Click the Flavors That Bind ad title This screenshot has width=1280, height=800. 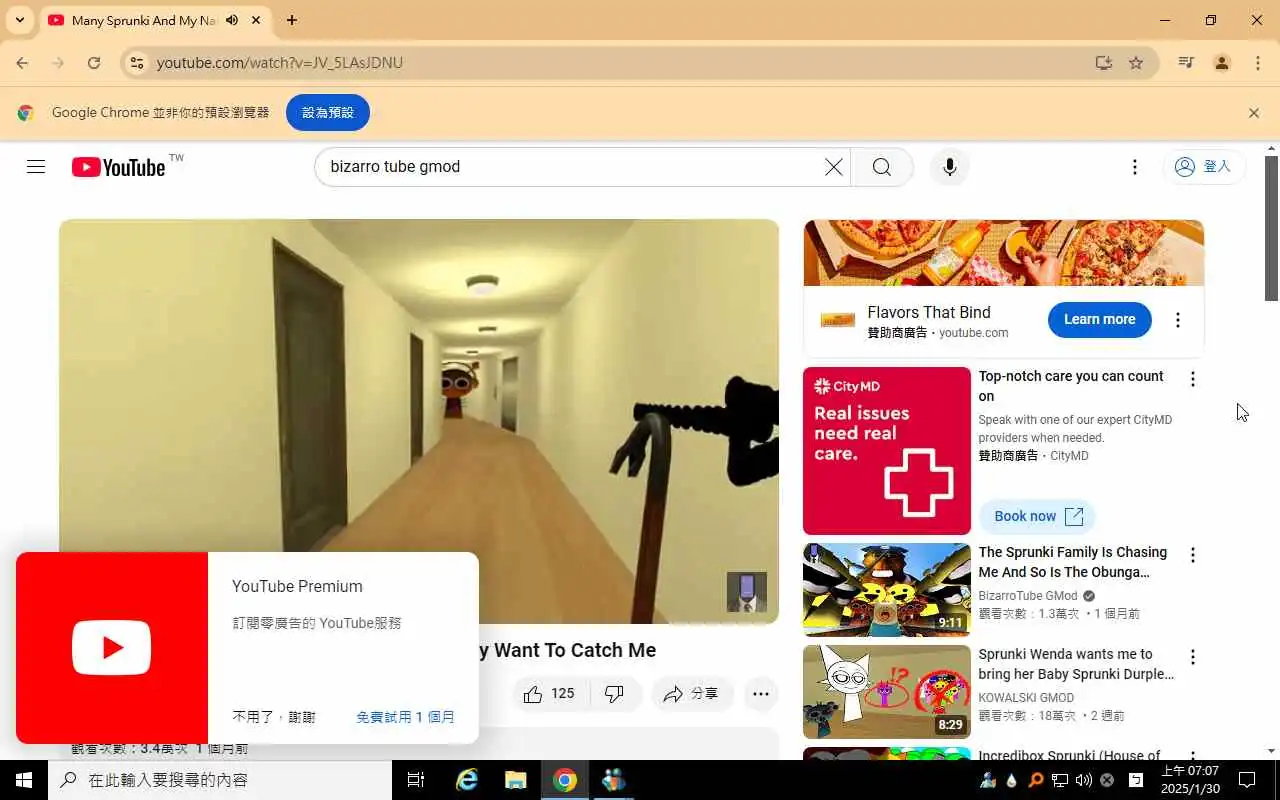(x=928, y=312)
